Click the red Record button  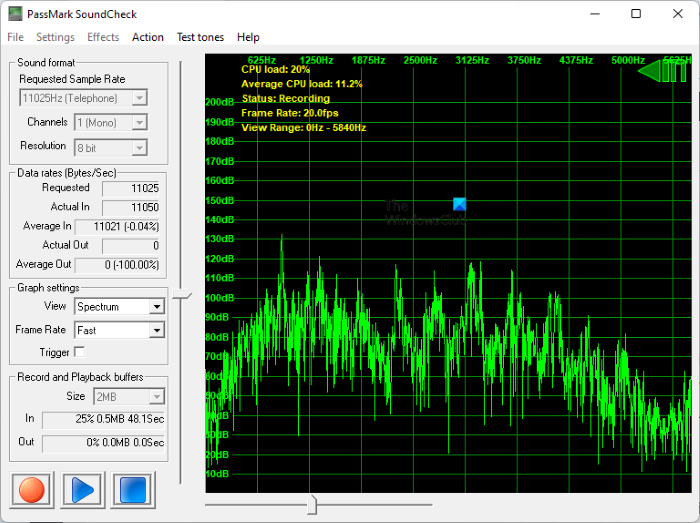[x=33, y=490]
